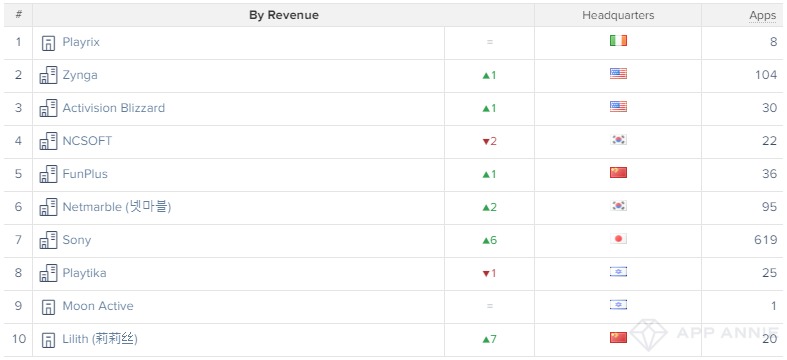Sort by the Apps column header
The height and width of the screenshot is (360, 787).
[x=762, y=16]
